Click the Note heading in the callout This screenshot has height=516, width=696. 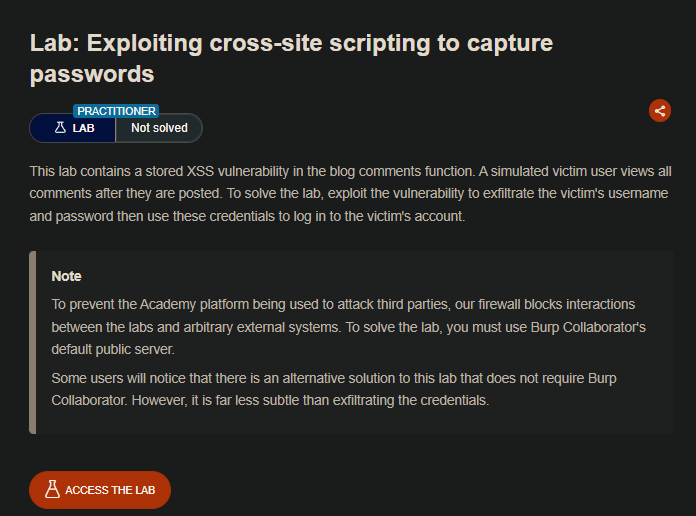(67, 276)
